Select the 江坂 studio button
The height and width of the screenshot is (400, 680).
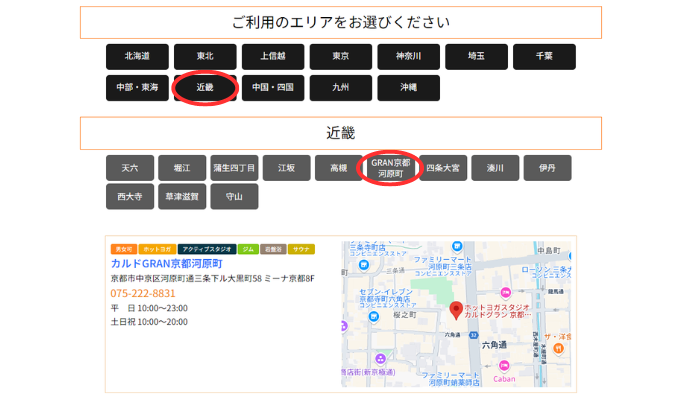point(287,168)
